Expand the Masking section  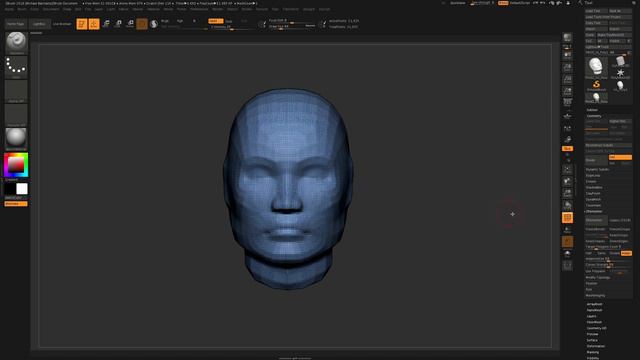(593, 352)
